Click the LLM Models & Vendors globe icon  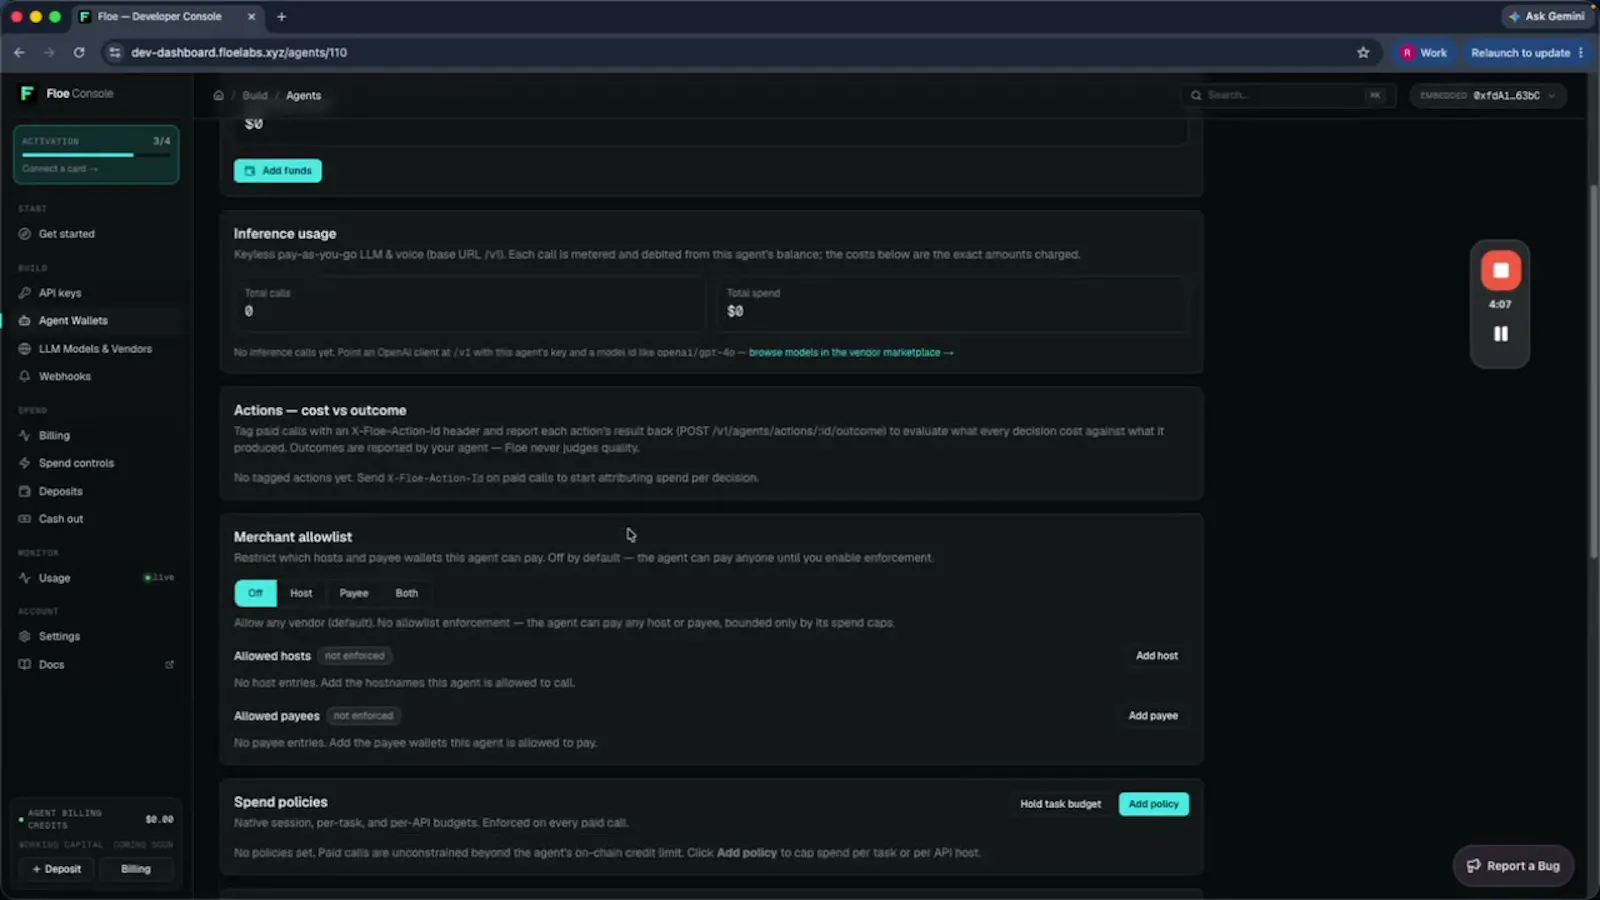click(25, 349)
